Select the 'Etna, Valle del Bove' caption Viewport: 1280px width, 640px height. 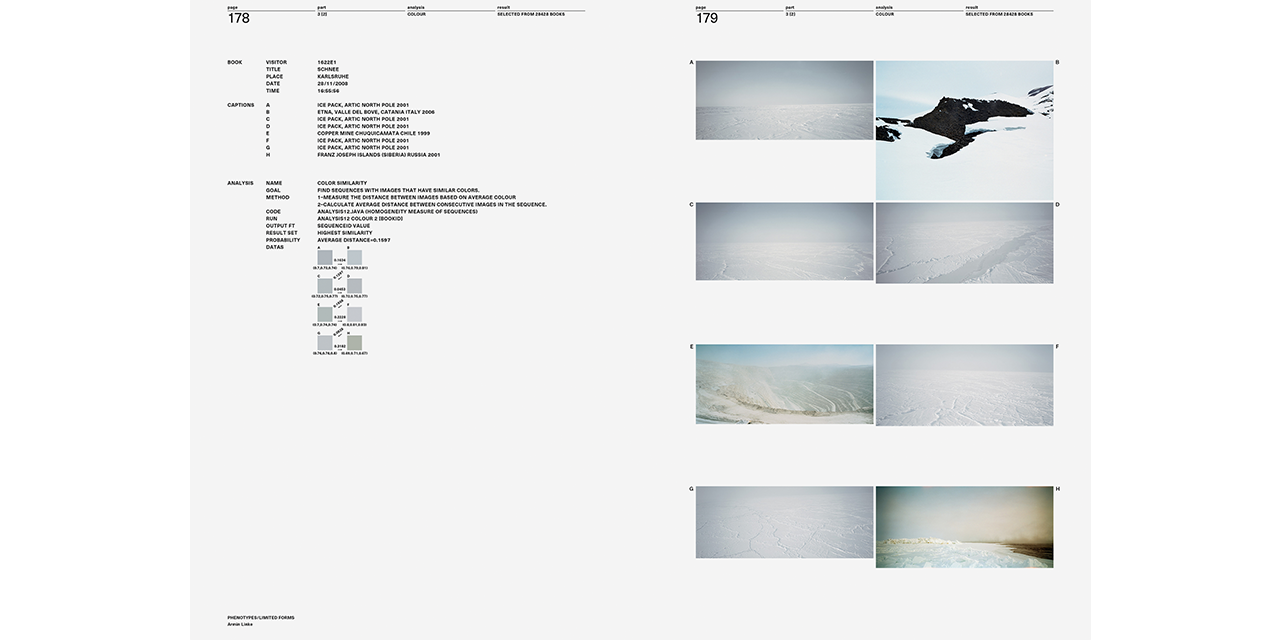pos(376,112)
